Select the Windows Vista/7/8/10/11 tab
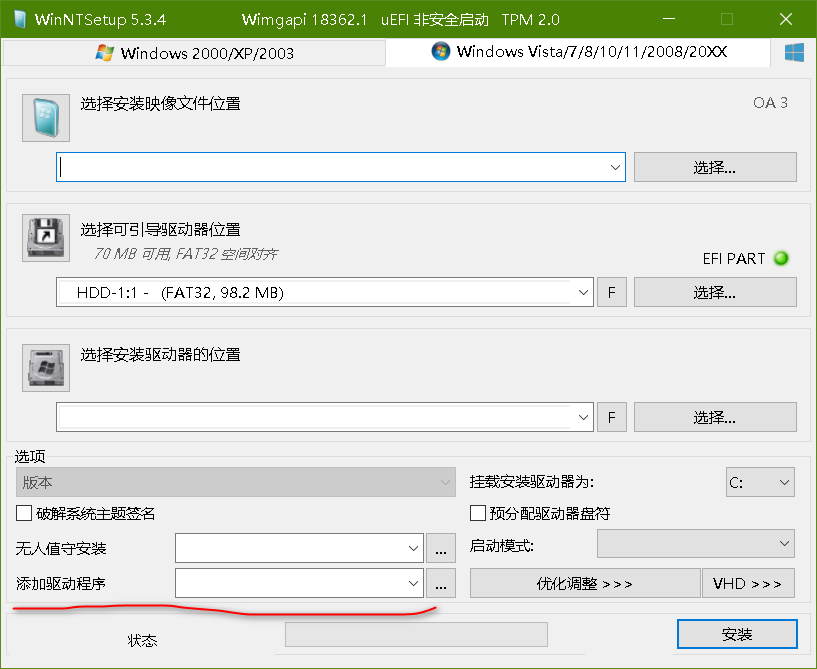The image size is (817, 669). coord(578,52)
